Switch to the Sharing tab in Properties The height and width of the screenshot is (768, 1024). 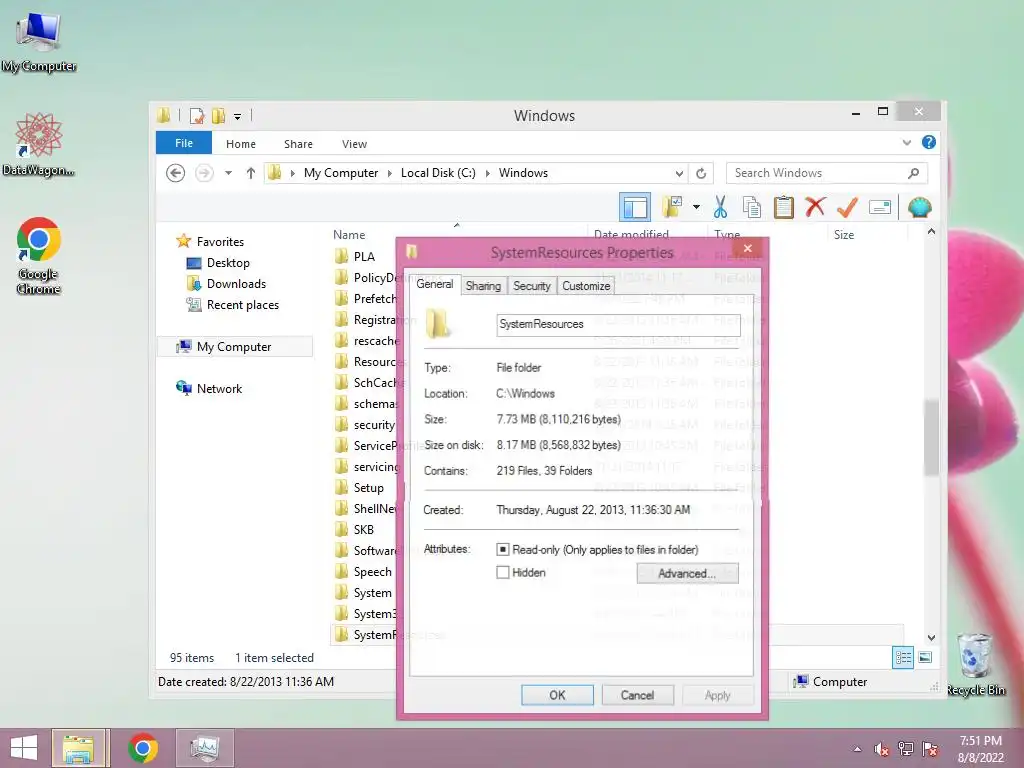483,286
